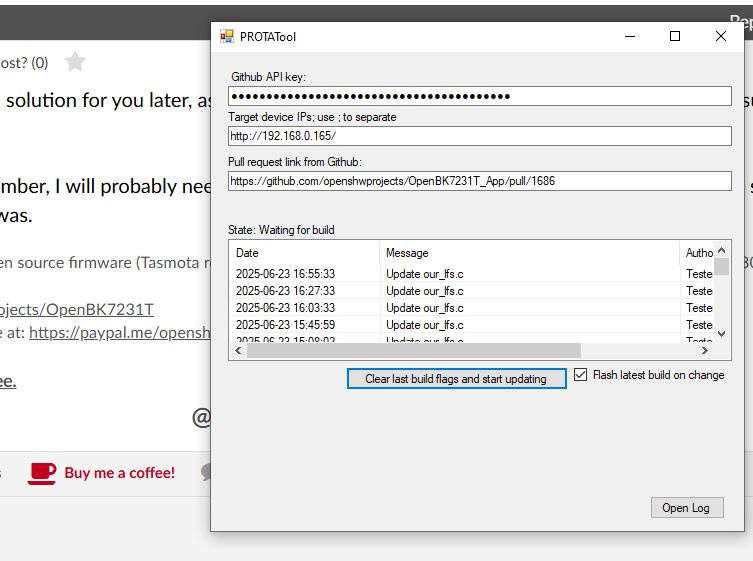Open the Buy me a coffee! link
This screenshot has width=753, height=561.
(x=120, y=473)
